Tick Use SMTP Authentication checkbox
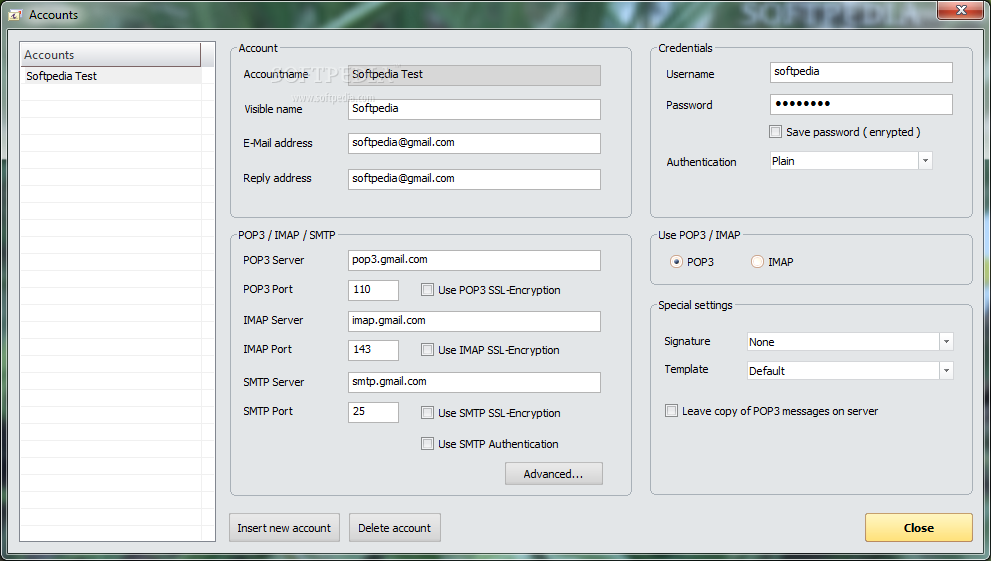Screen dimensions: 991x561 pos(427,443)
